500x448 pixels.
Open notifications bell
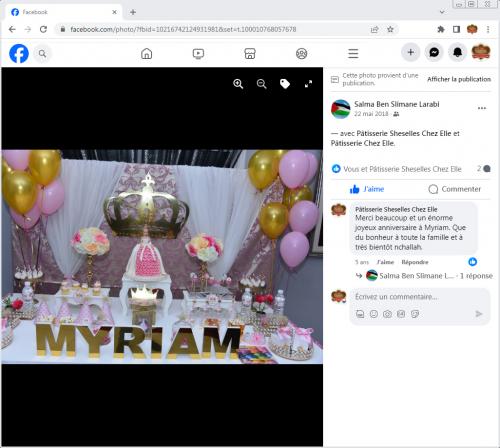[x=457, y=52]
